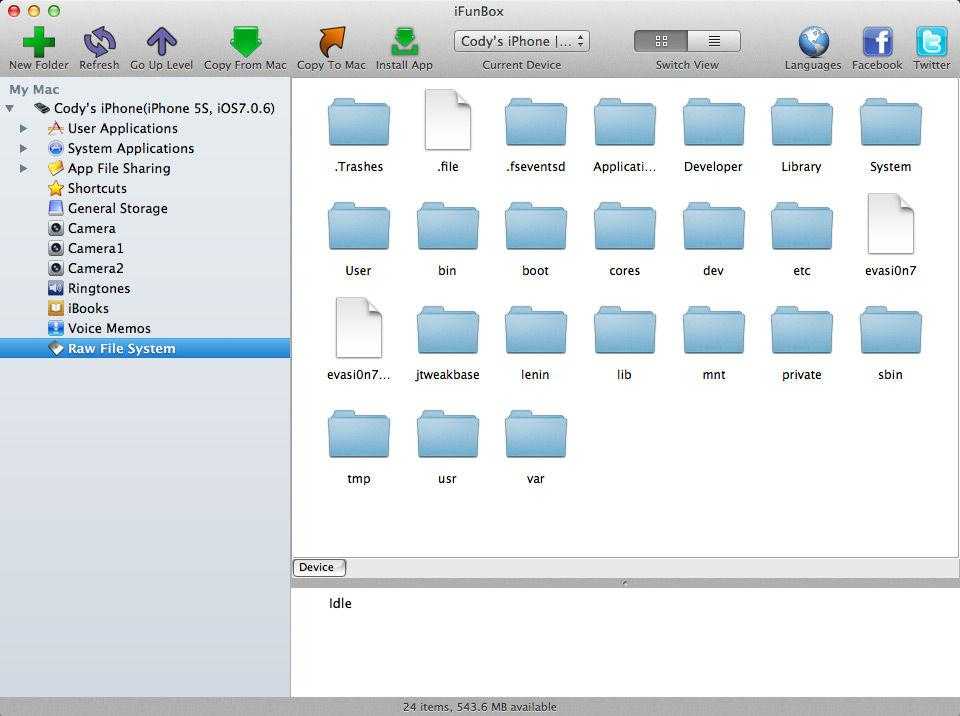Screen dimensions: 960x716
Task: Select Shortcuts in sidebar
Action: pyautogui.click(x=87, y=188)
